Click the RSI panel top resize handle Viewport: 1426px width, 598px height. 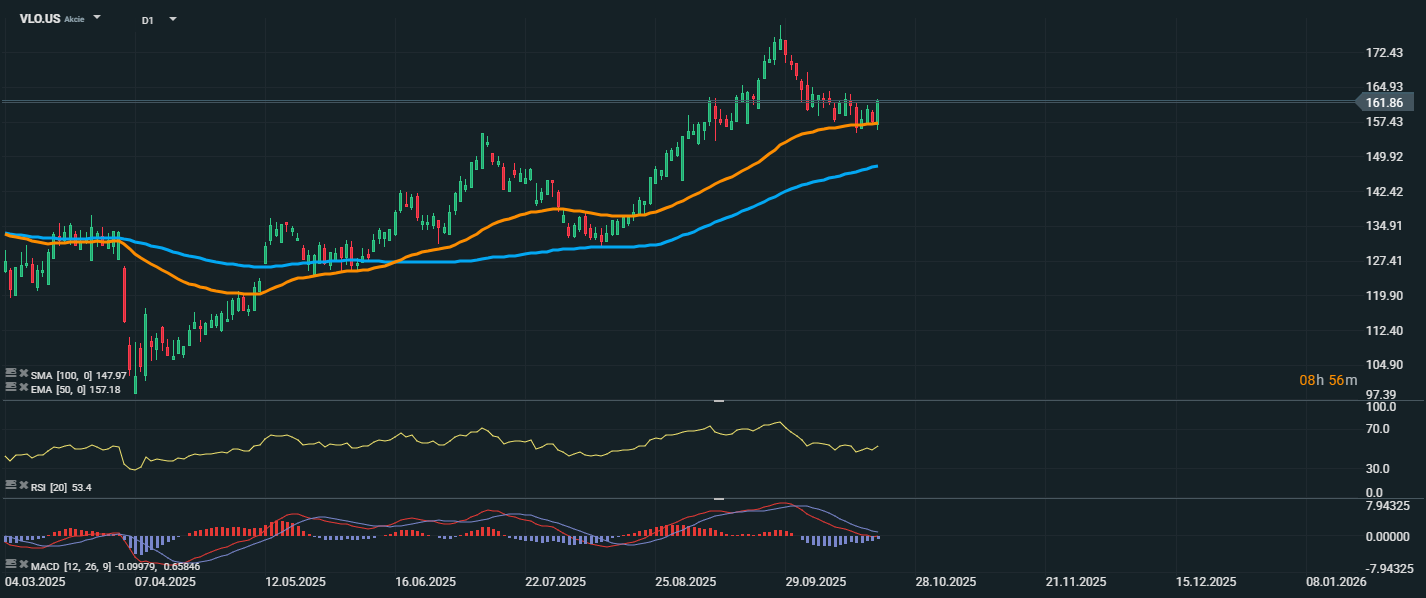718,401
